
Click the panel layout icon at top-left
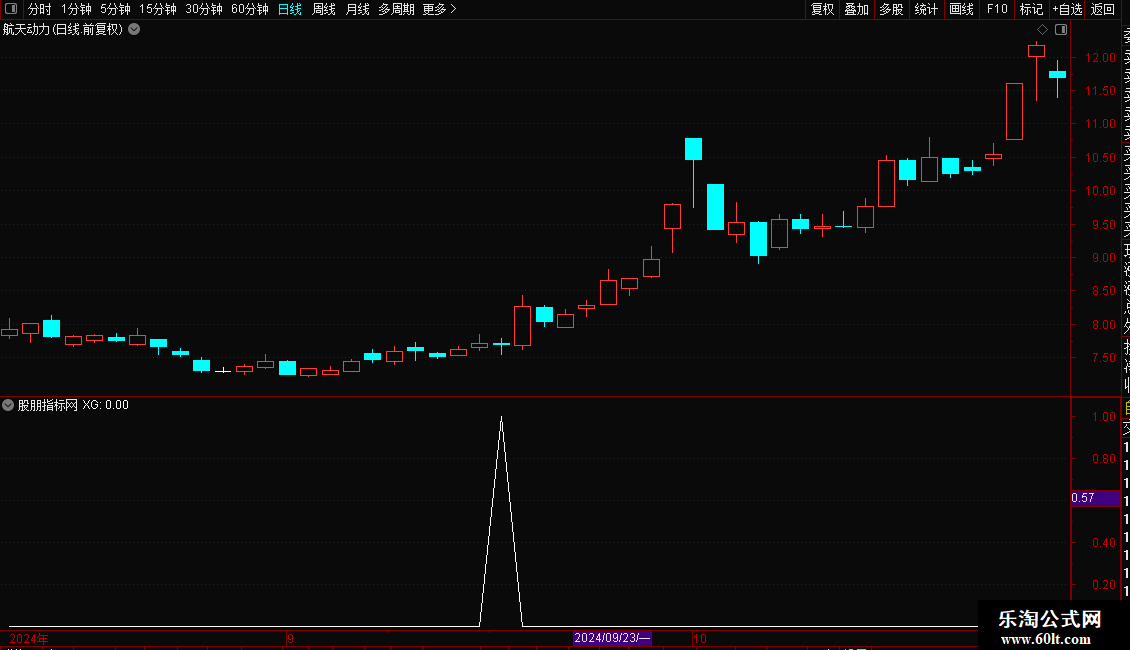point(11,9)
